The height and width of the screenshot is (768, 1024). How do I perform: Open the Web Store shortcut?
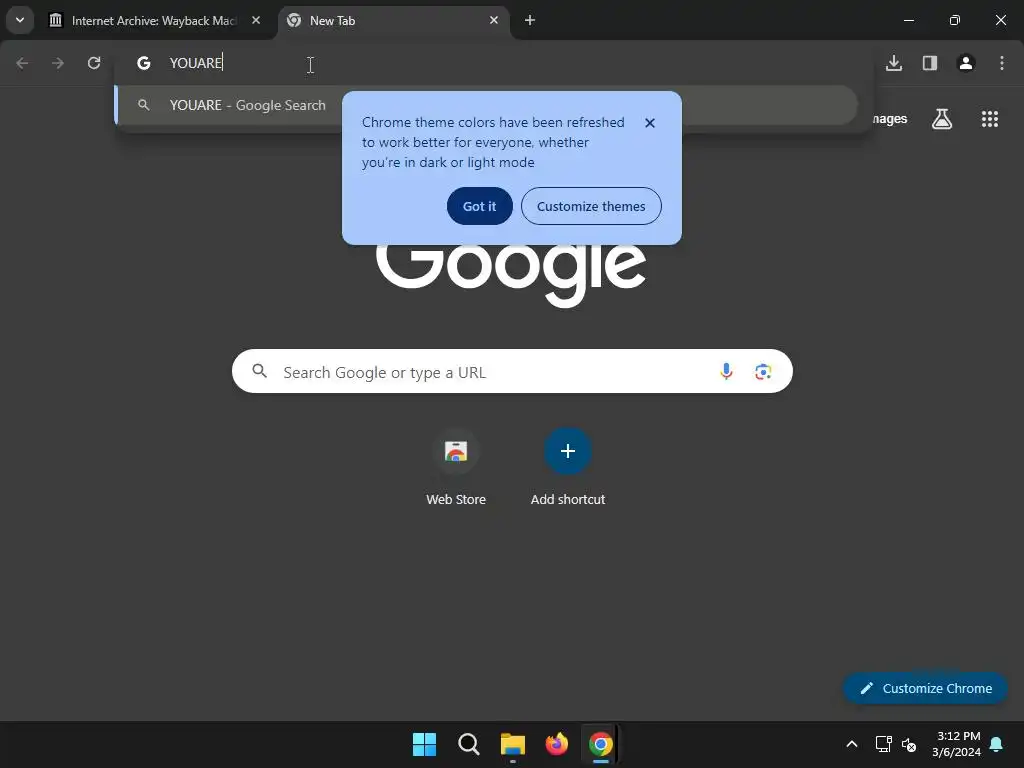click(456, 467)
